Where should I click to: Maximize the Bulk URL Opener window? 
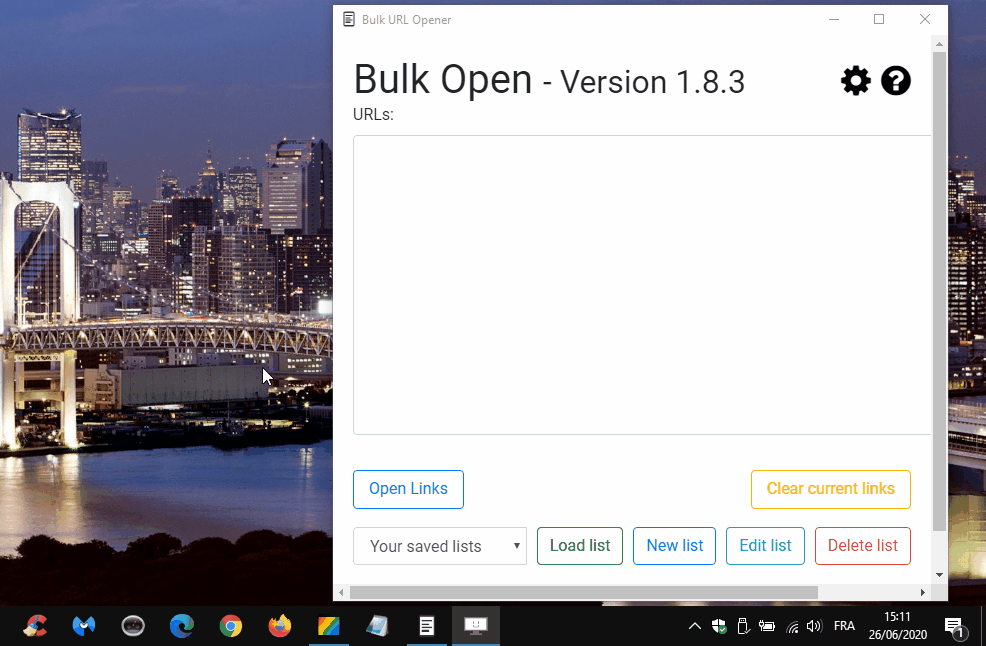click(x=879, y=19)
